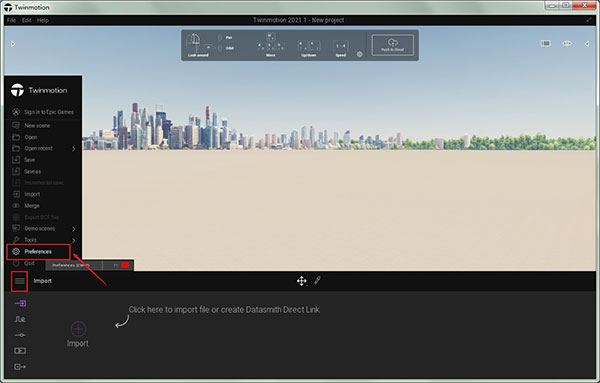Open the Export tab icon in the sidebar
This screenshot has width=600, height=383.
20,367
